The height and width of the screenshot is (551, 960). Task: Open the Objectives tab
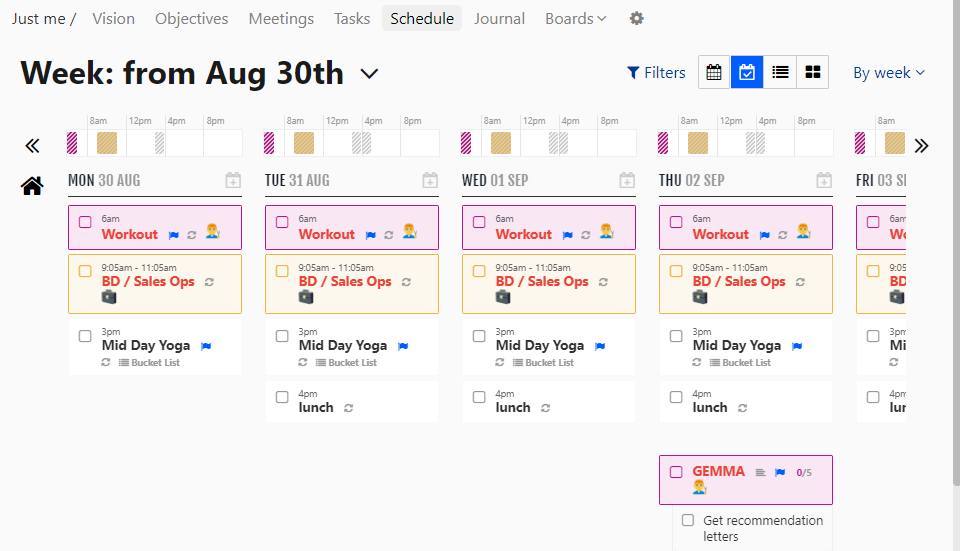click(191, 19)
